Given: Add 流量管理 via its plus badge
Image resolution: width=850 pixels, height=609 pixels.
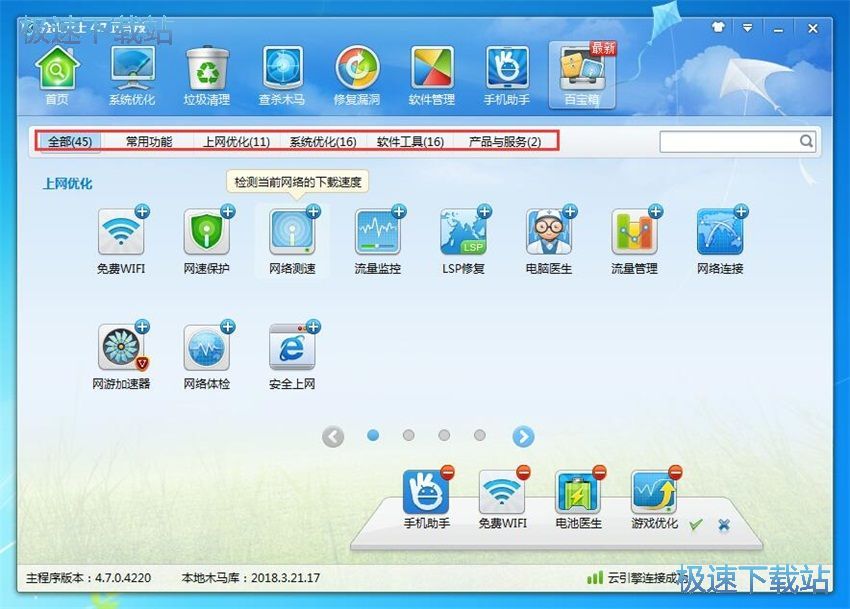Looking at the screenshot, I should 656,211.
